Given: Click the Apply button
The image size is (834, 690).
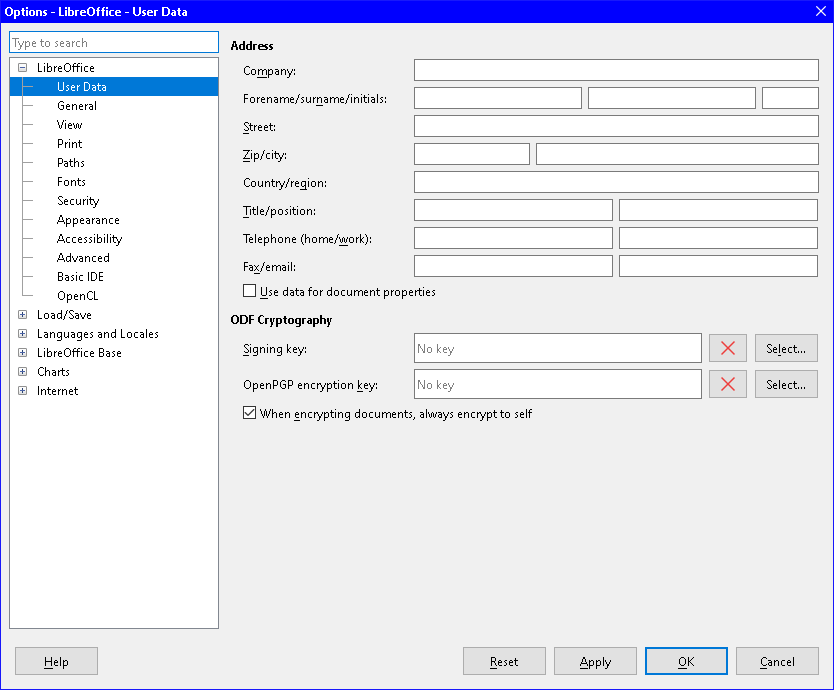Looking at the screenshot, I should tap(595, 661).
